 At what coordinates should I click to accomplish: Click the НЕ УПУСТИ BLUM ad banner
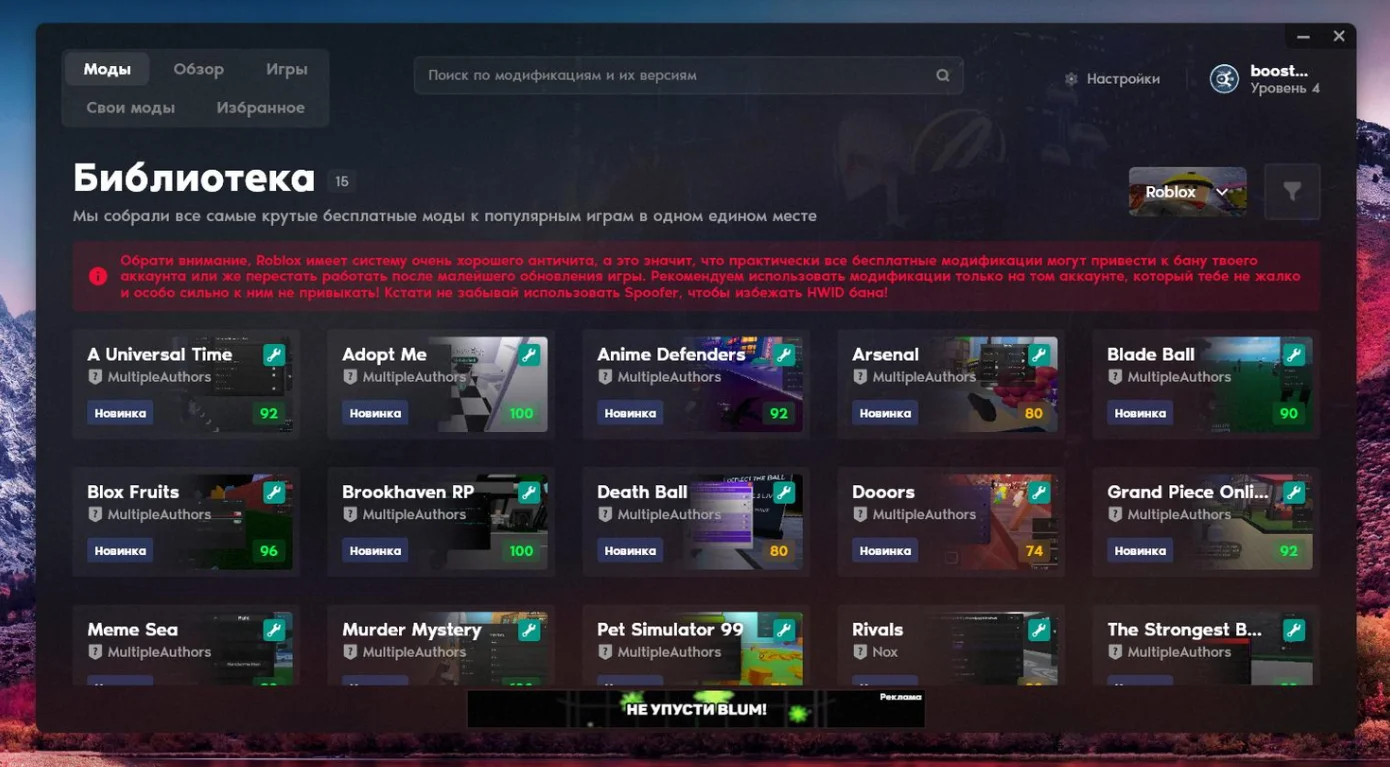pos(695,709)
